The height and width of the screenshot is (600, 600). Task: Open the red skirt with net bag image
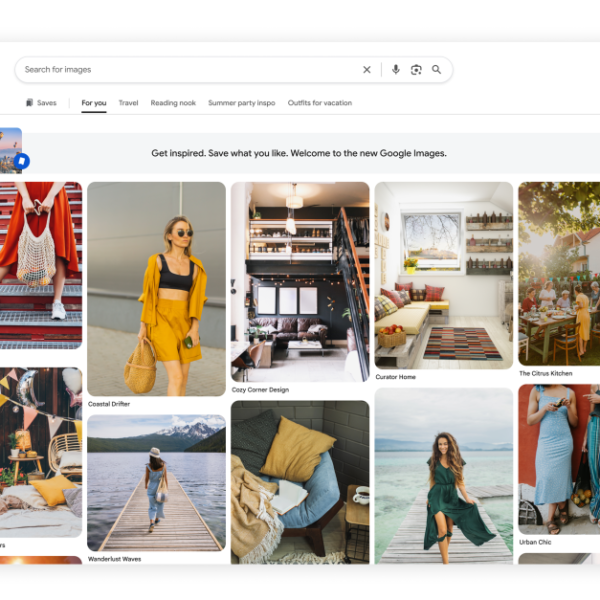tap(41, 265)
